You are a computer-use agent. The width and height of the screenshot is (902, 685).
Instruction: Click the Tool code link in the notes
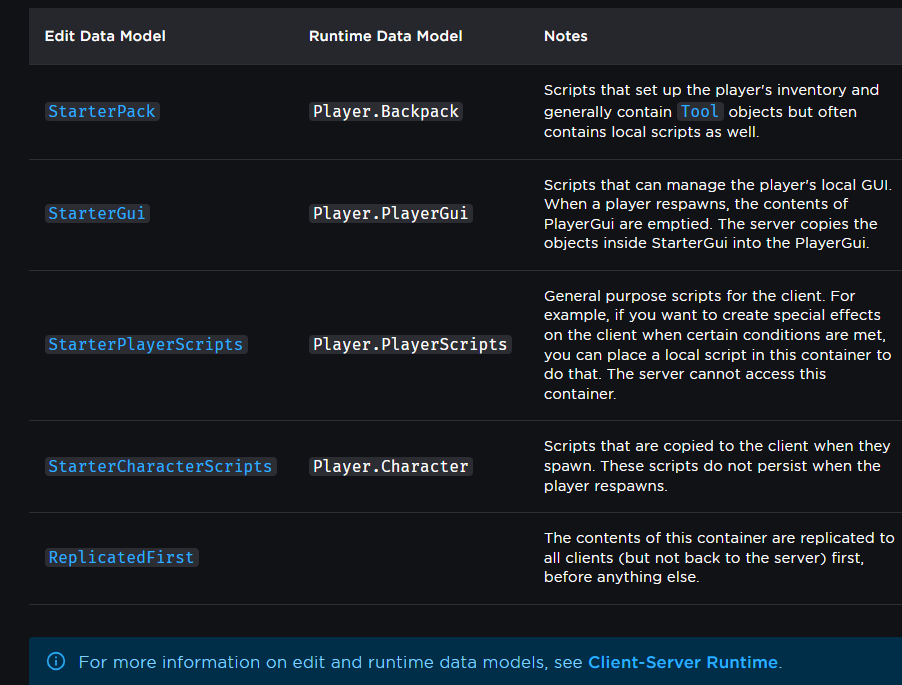[699, 111]
